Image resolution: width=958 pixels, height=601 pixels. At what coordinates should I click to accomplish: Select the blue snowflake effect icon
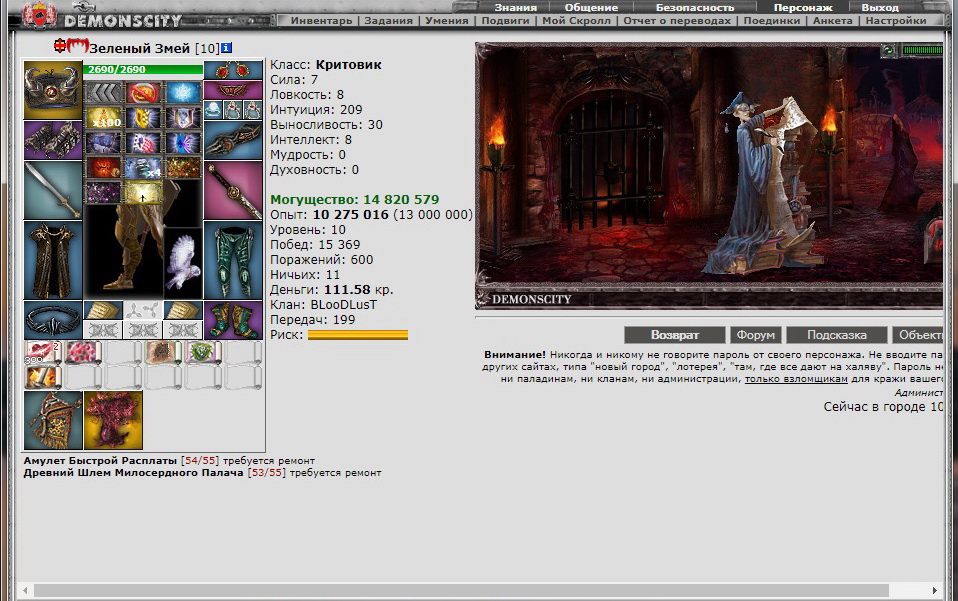coord(183,92)
